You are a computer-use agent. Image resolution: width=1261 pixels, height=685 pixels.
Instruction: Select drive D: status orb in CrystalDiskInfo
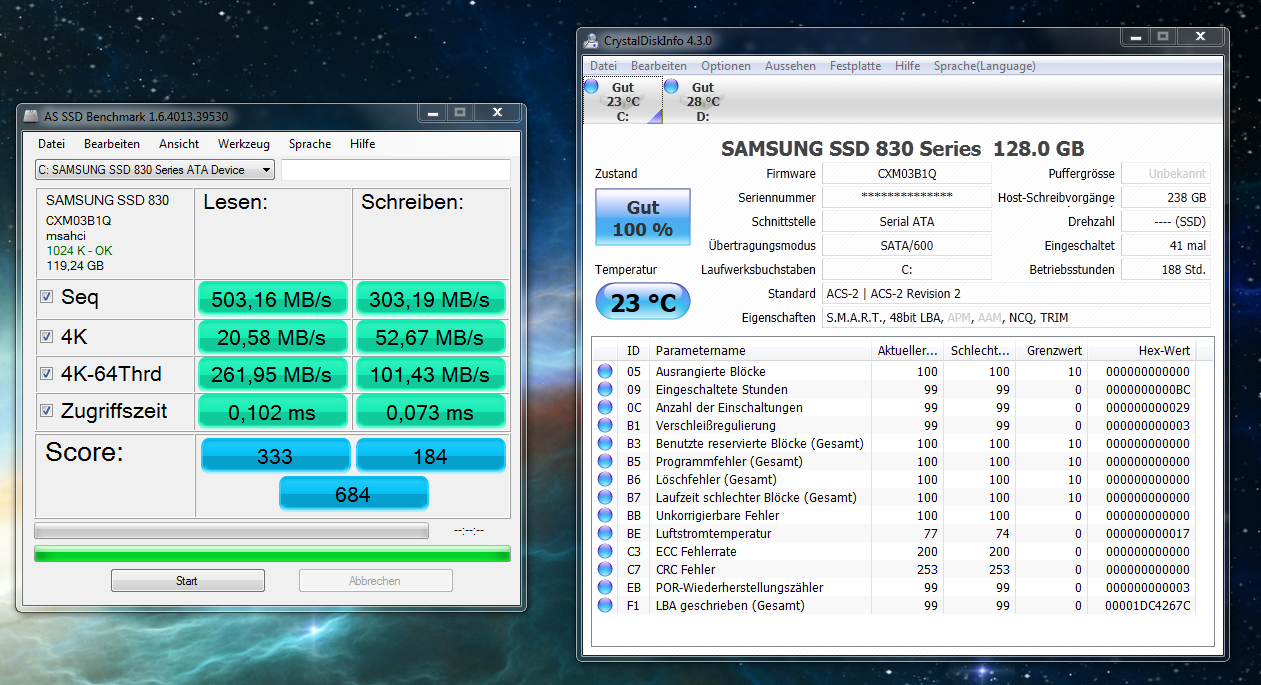click(672, 87)
